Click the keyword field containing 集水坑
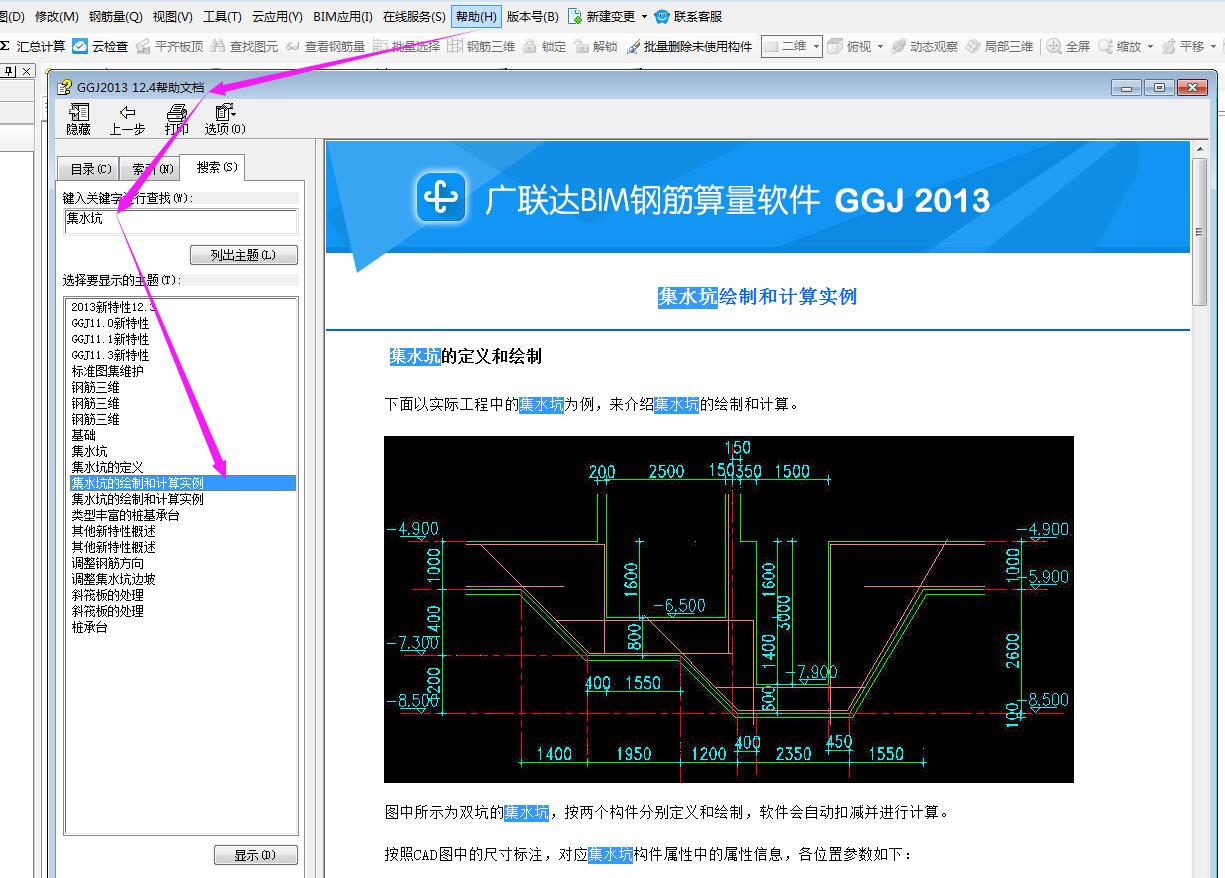This screenshot has height=878, width=1225. coord(181,221)
